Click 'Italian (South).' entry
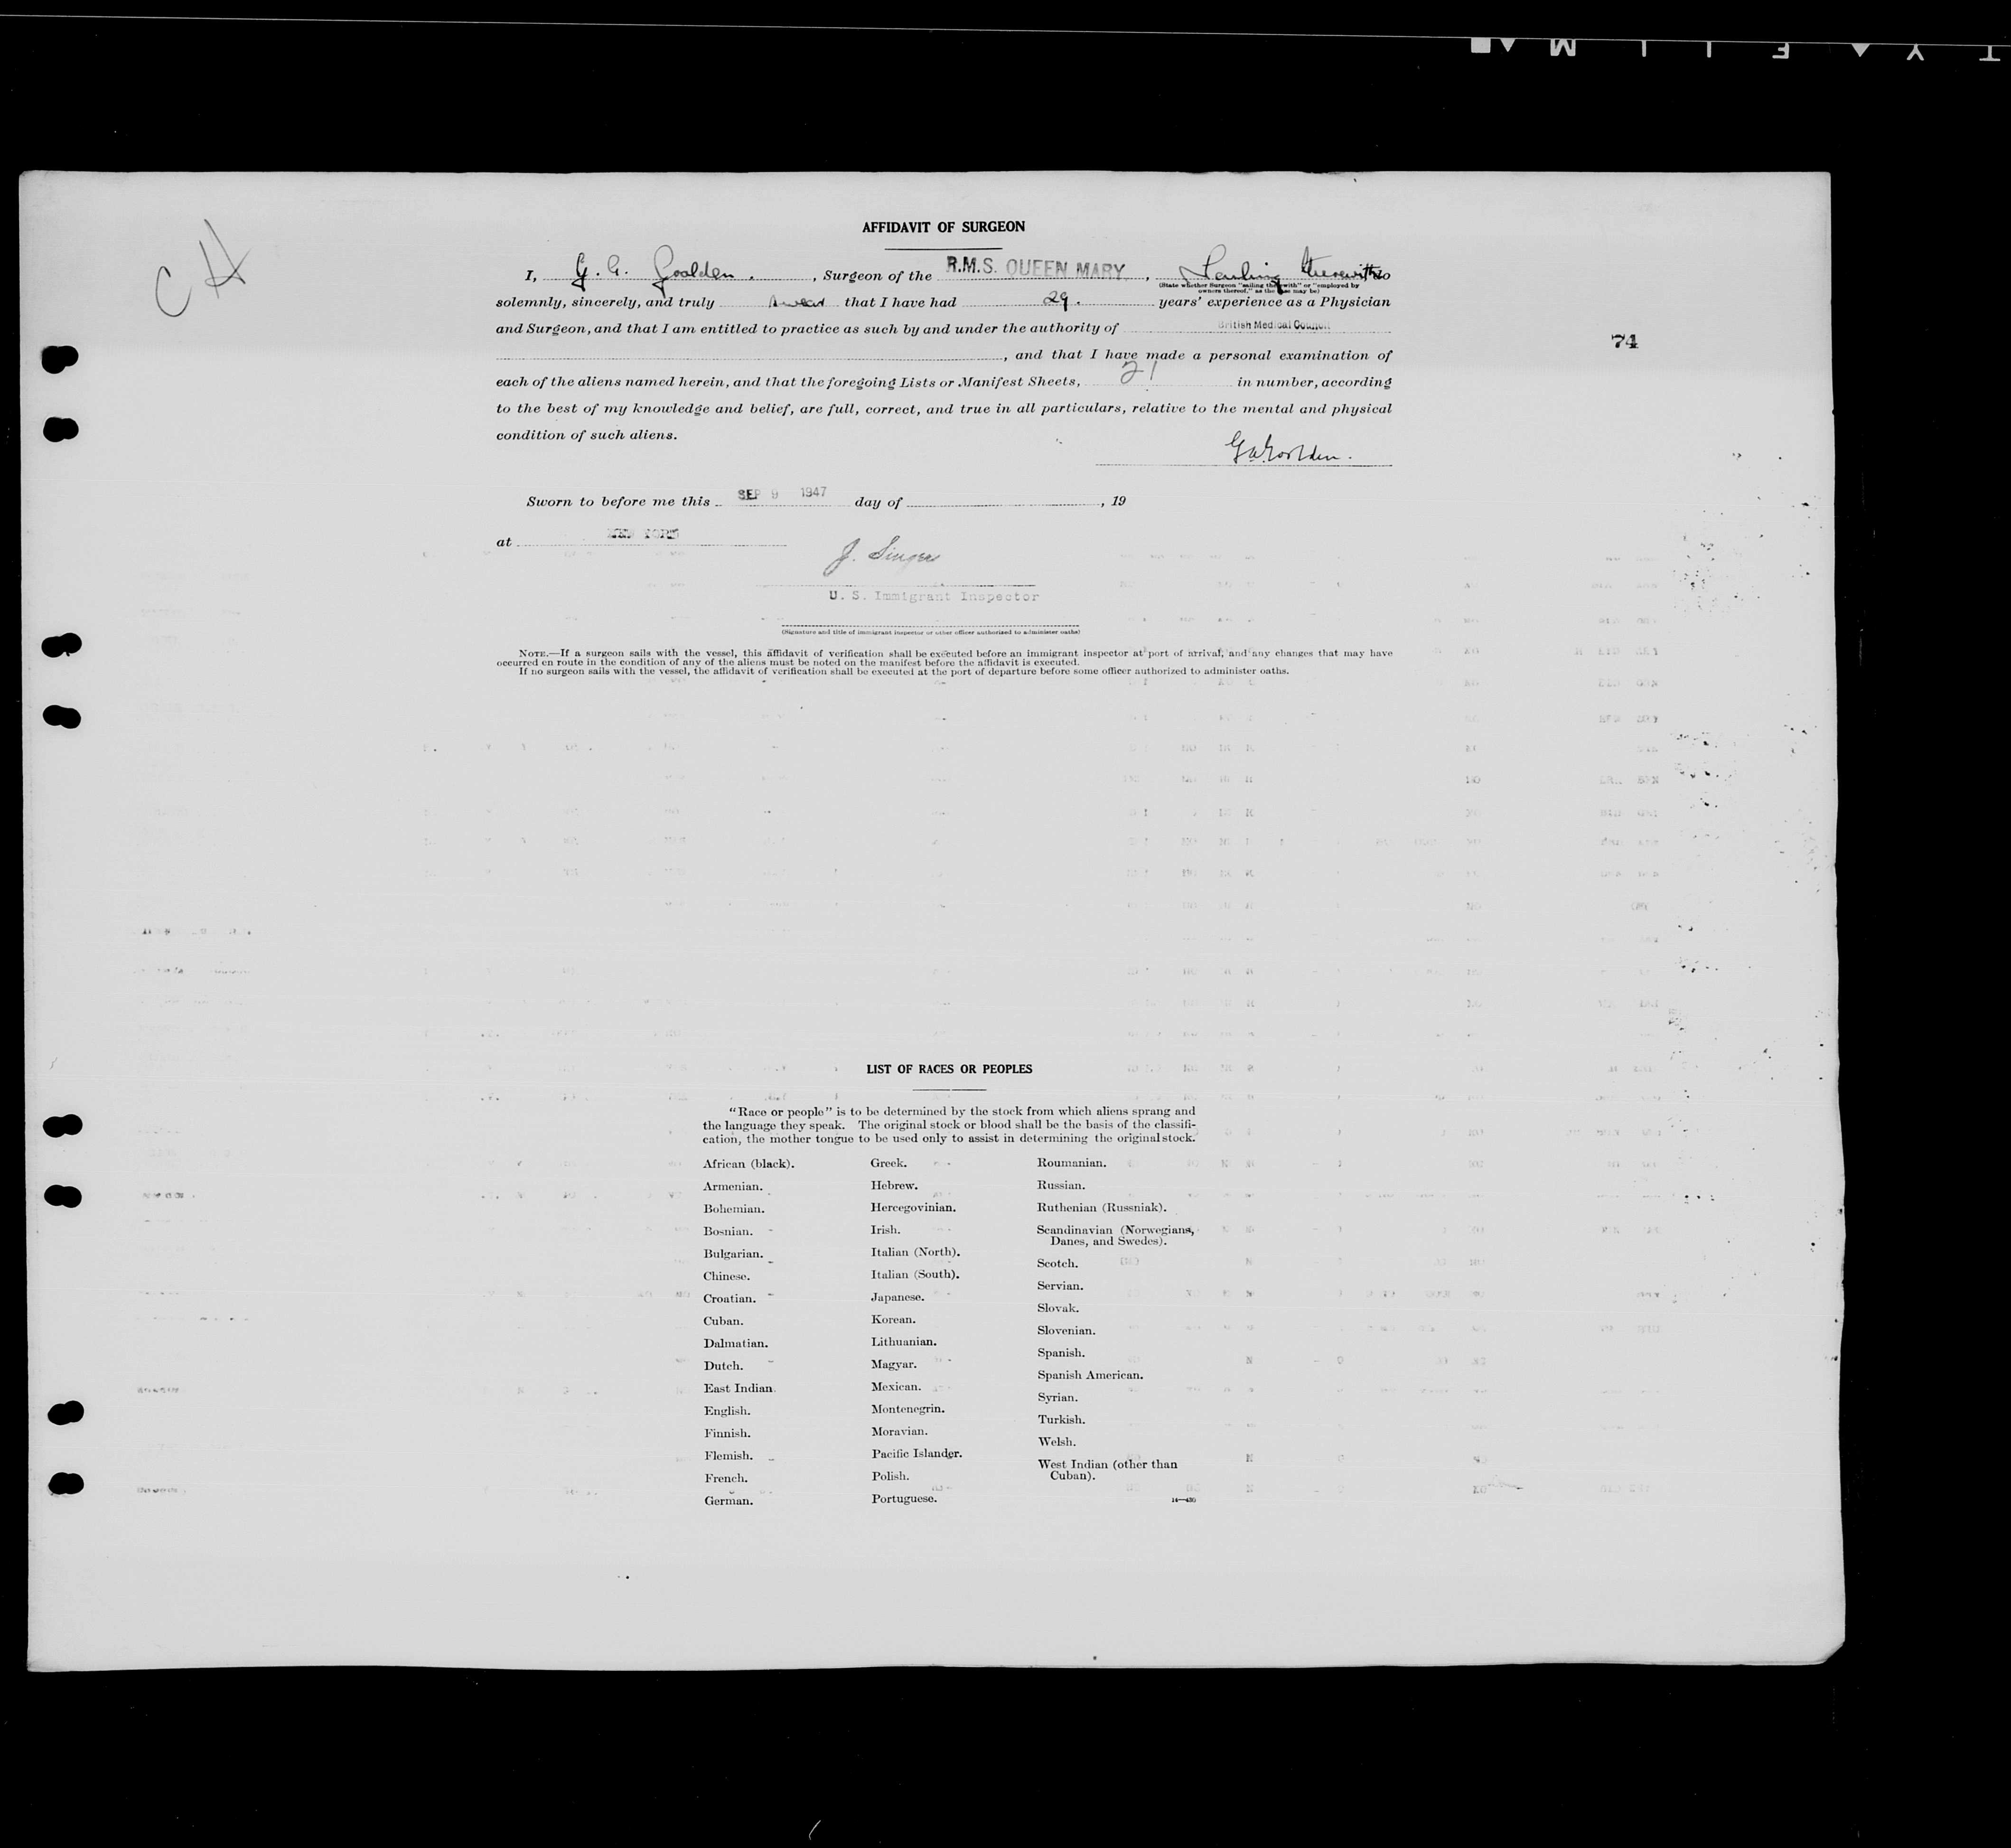Screen dimensions: 2011x1848 click(x=915, y=1275)
